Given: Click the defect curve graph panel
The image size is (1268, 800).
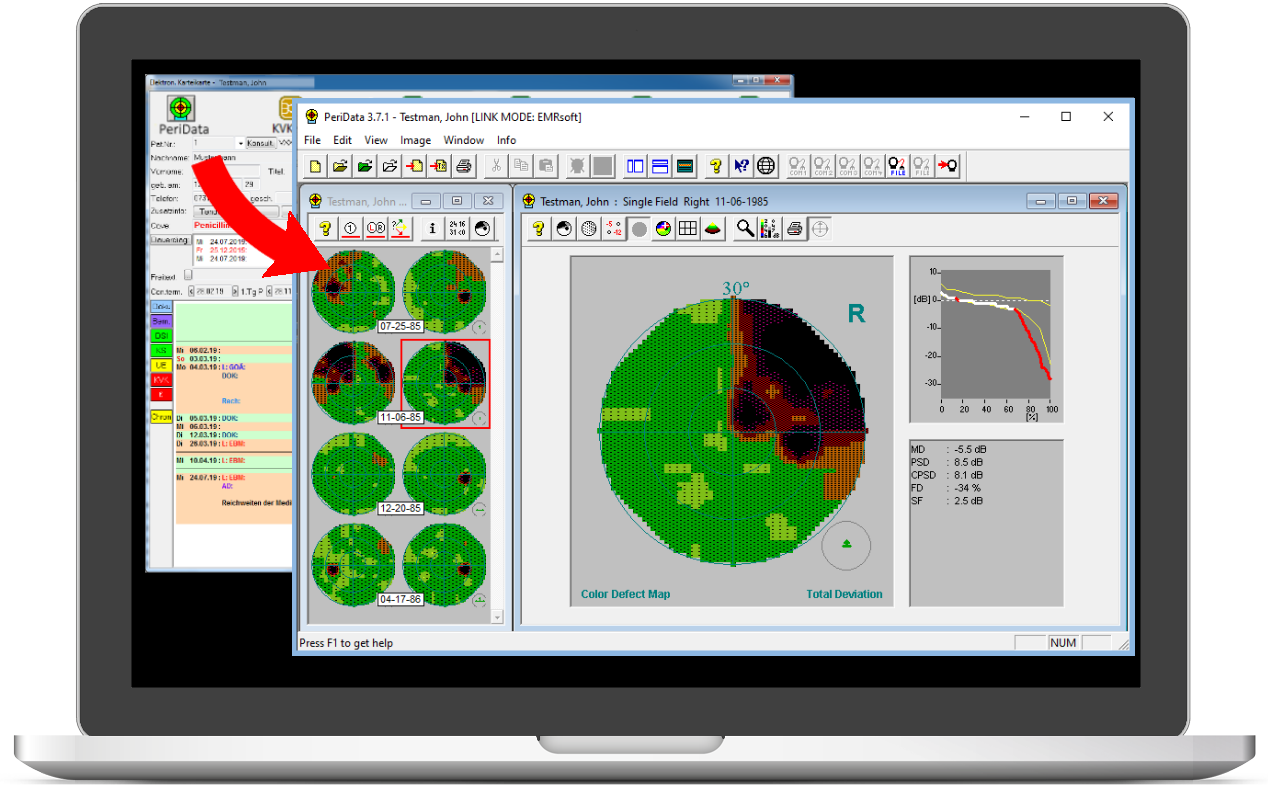Looking at the screenshot, I should [986, 339].
